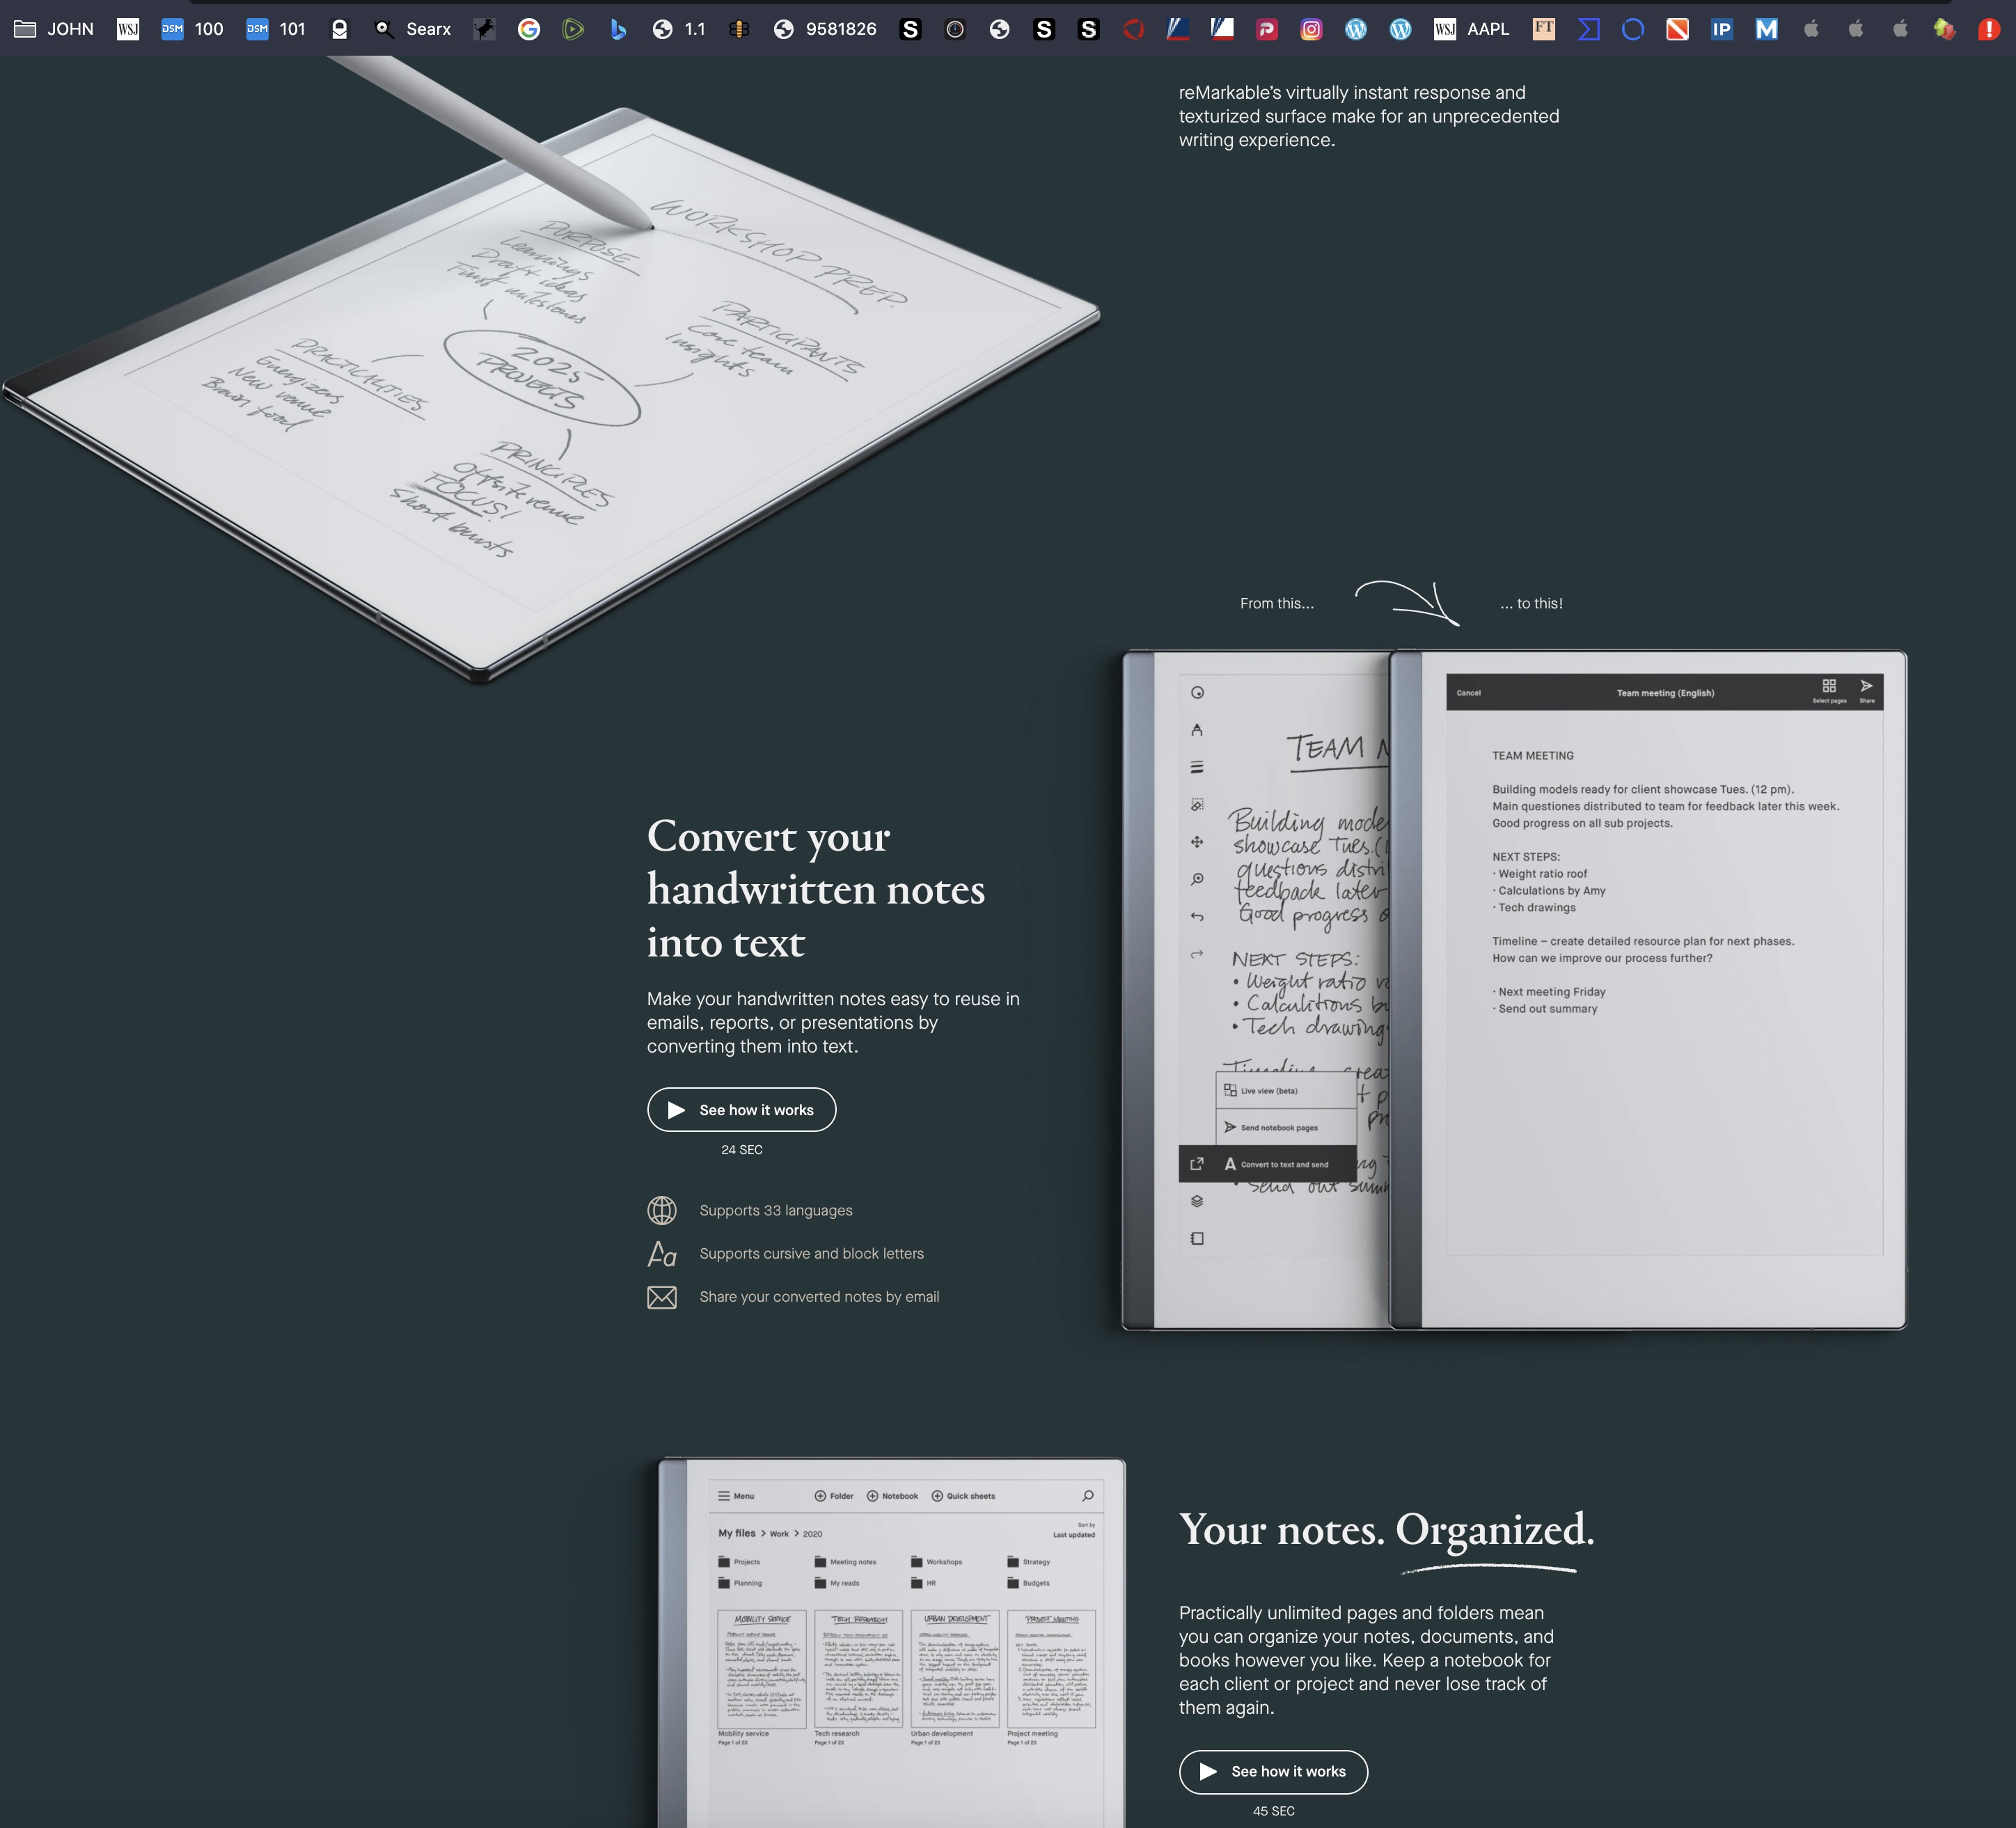This screenshot has height=1828, width=2016.
Task: Click the DSM 100 bookmark
Action: [x=192, y=29]
